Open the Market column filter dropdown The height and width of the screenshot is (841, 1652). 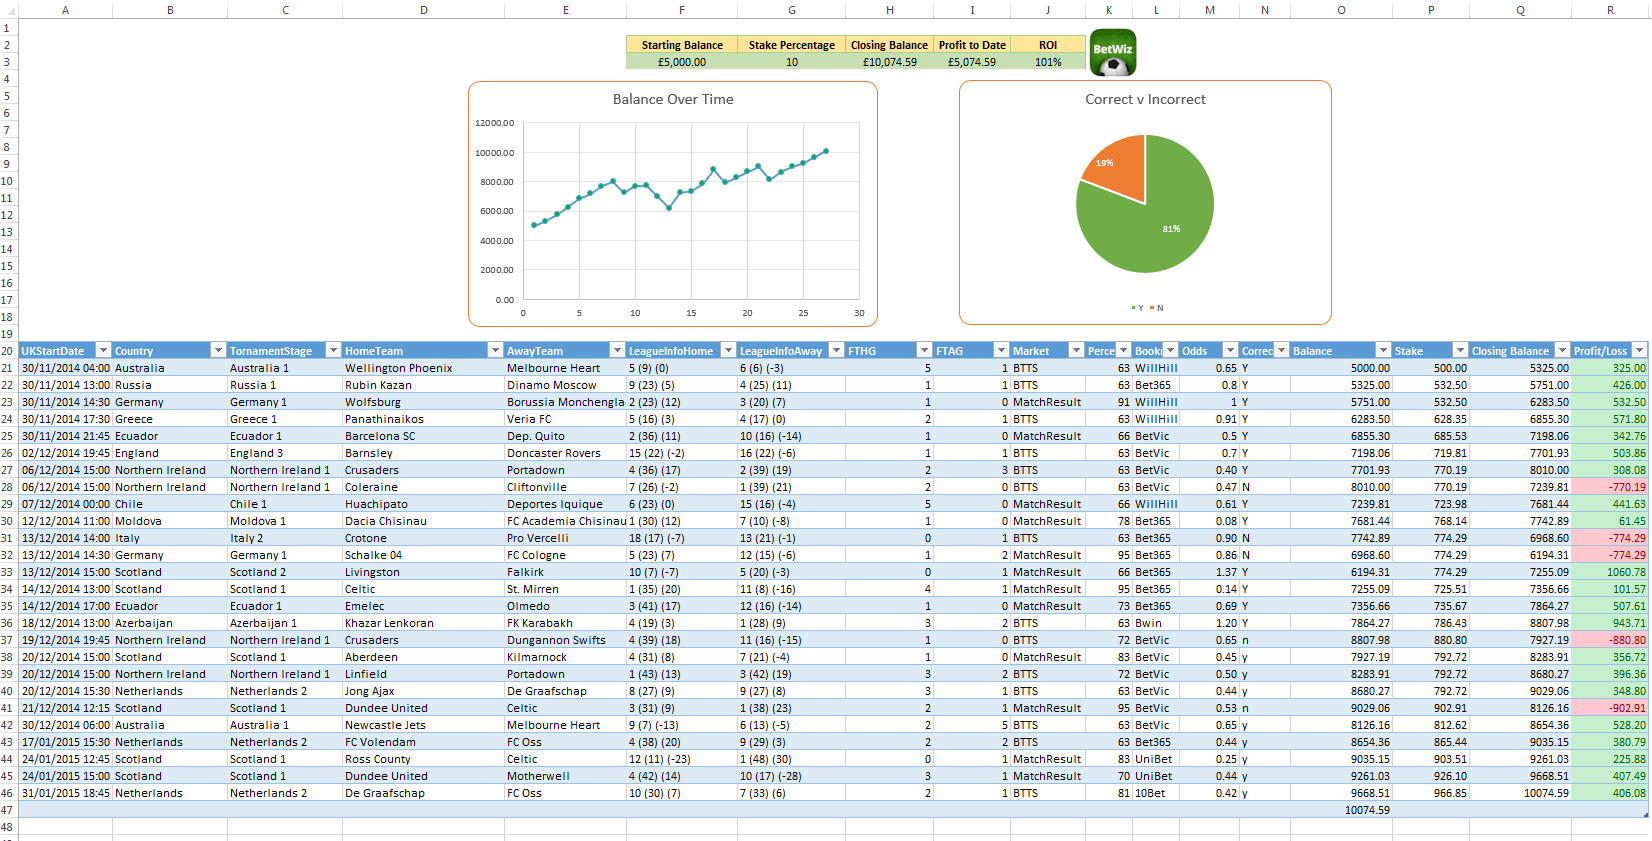1076,351
